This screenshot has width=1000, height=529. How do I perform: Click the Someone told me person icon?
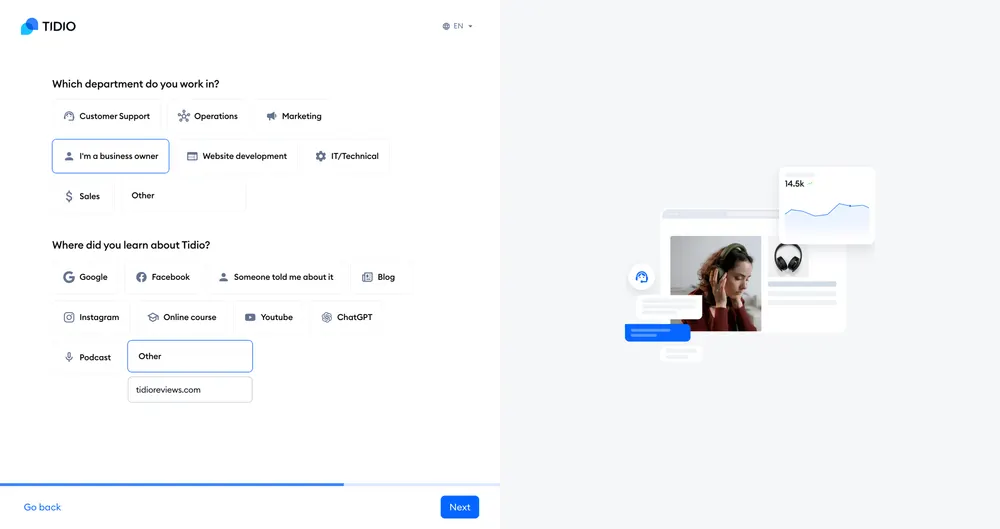click(223, 277)
